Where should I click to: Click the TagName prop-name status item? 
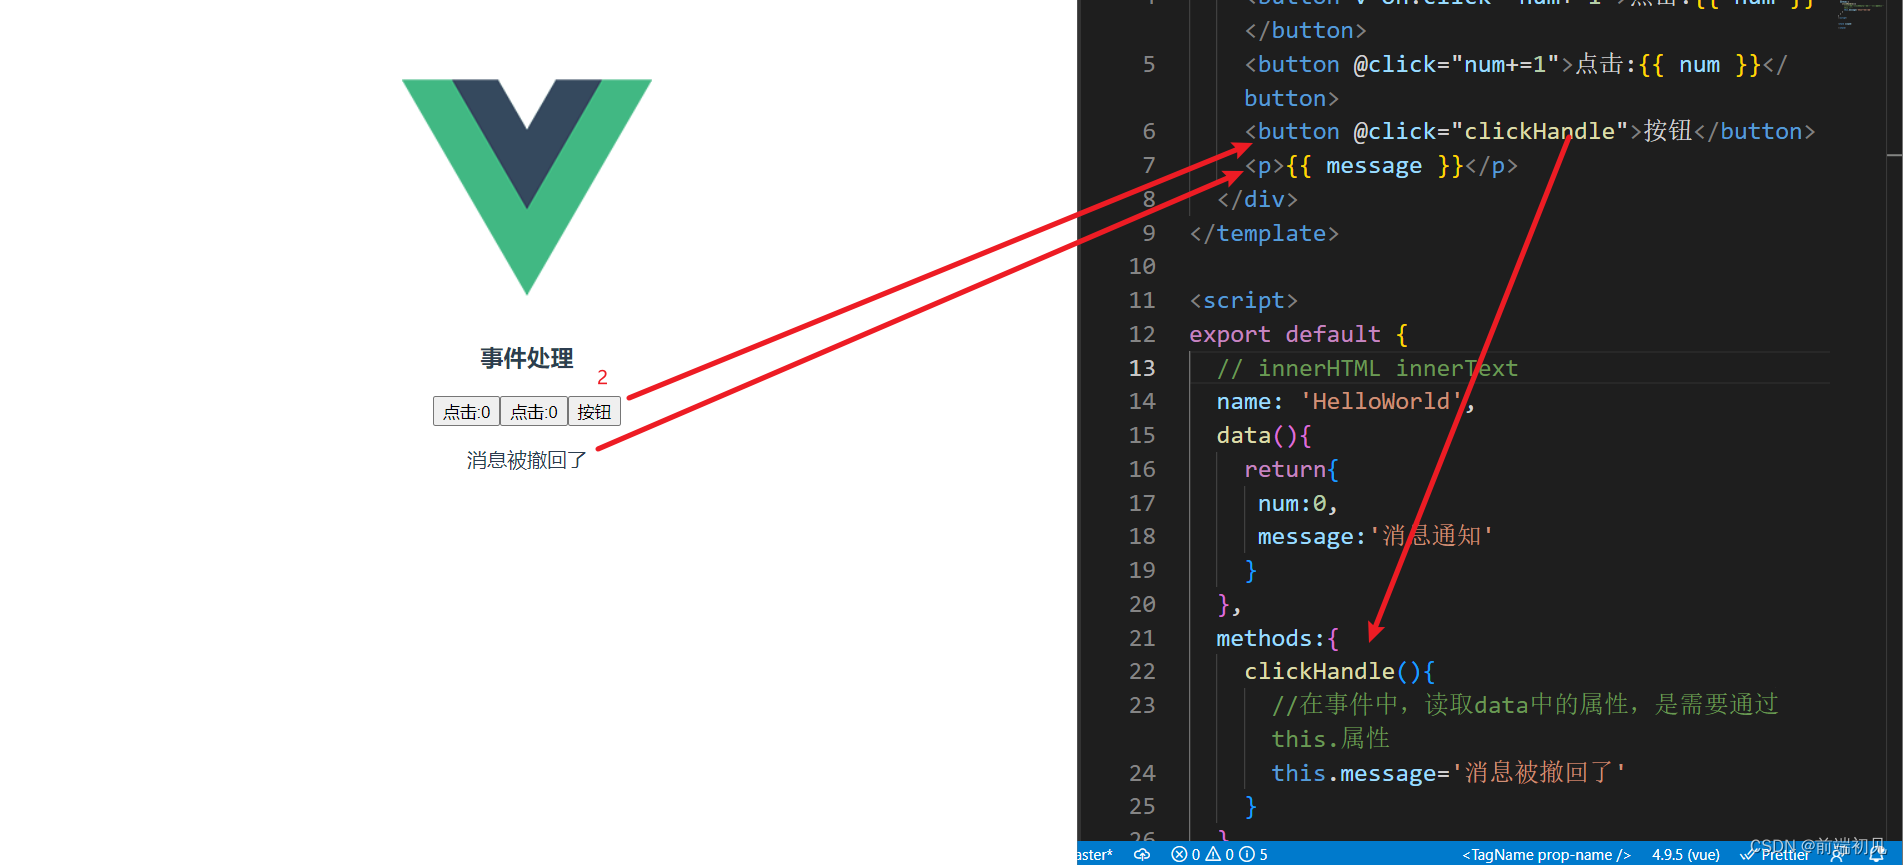point(1546,854)
